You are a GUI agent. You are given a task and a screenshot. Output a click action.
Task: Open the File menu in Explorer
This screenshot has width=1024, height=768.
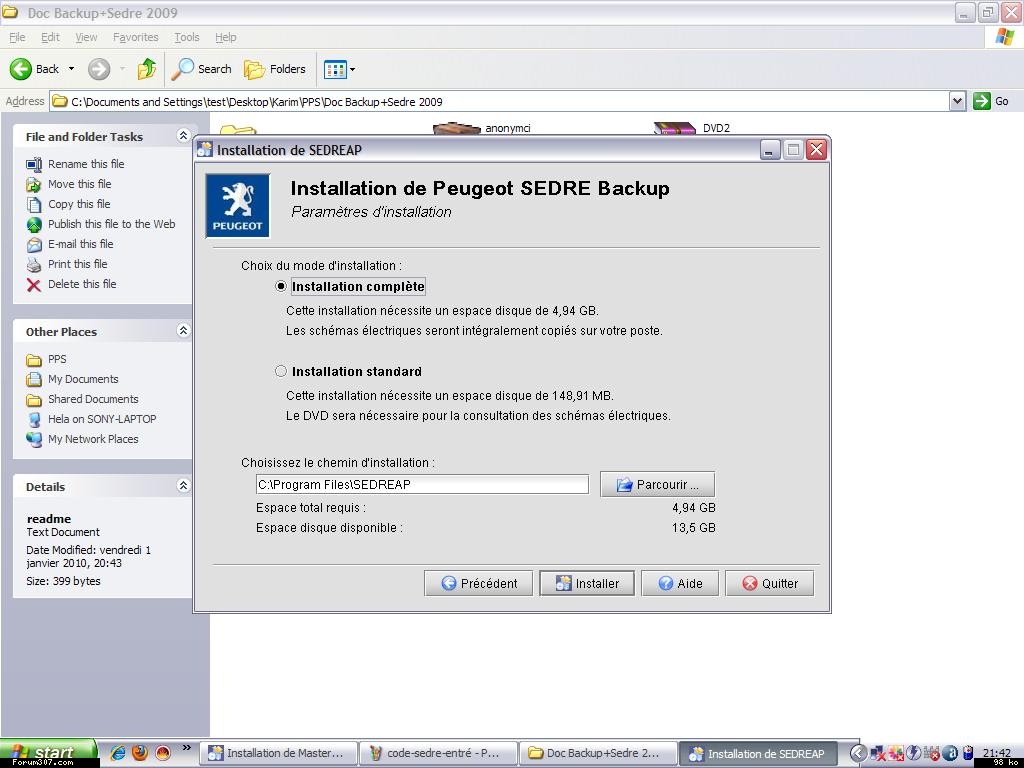17,37
